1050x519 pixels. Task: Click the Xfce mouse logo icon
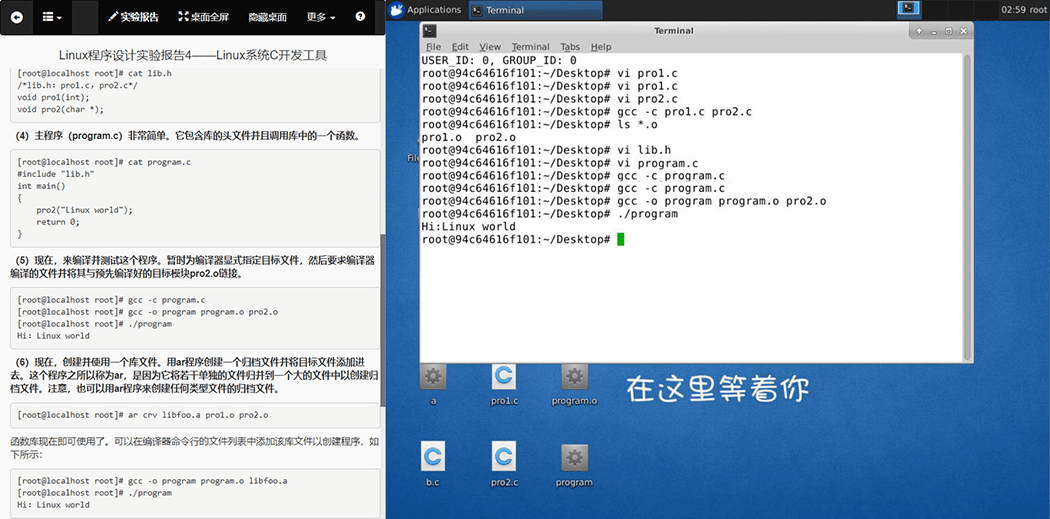397,9
